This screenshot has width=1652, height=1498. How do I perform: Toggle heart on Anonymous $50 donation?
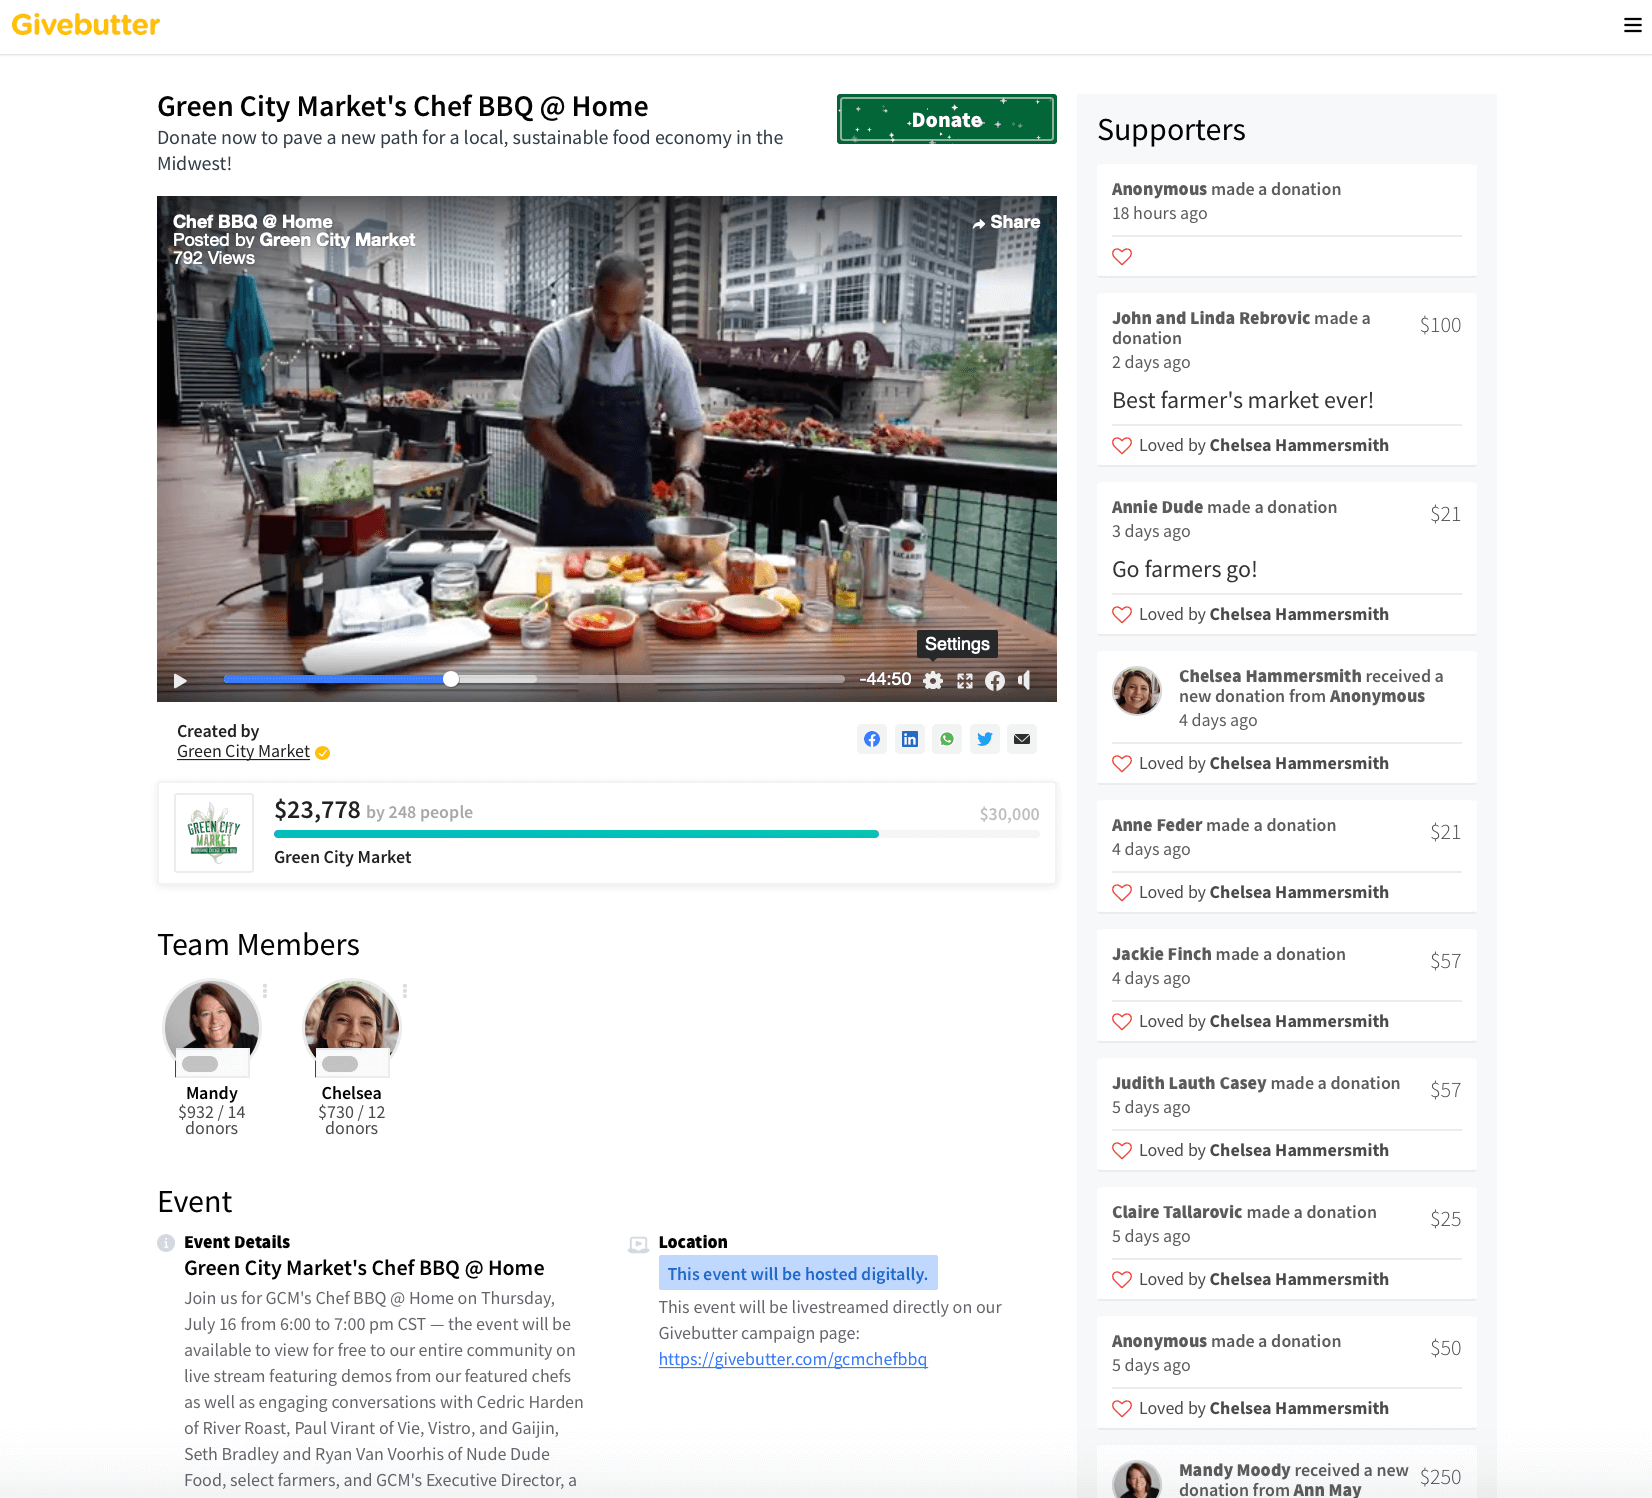coord(1122,1408)
